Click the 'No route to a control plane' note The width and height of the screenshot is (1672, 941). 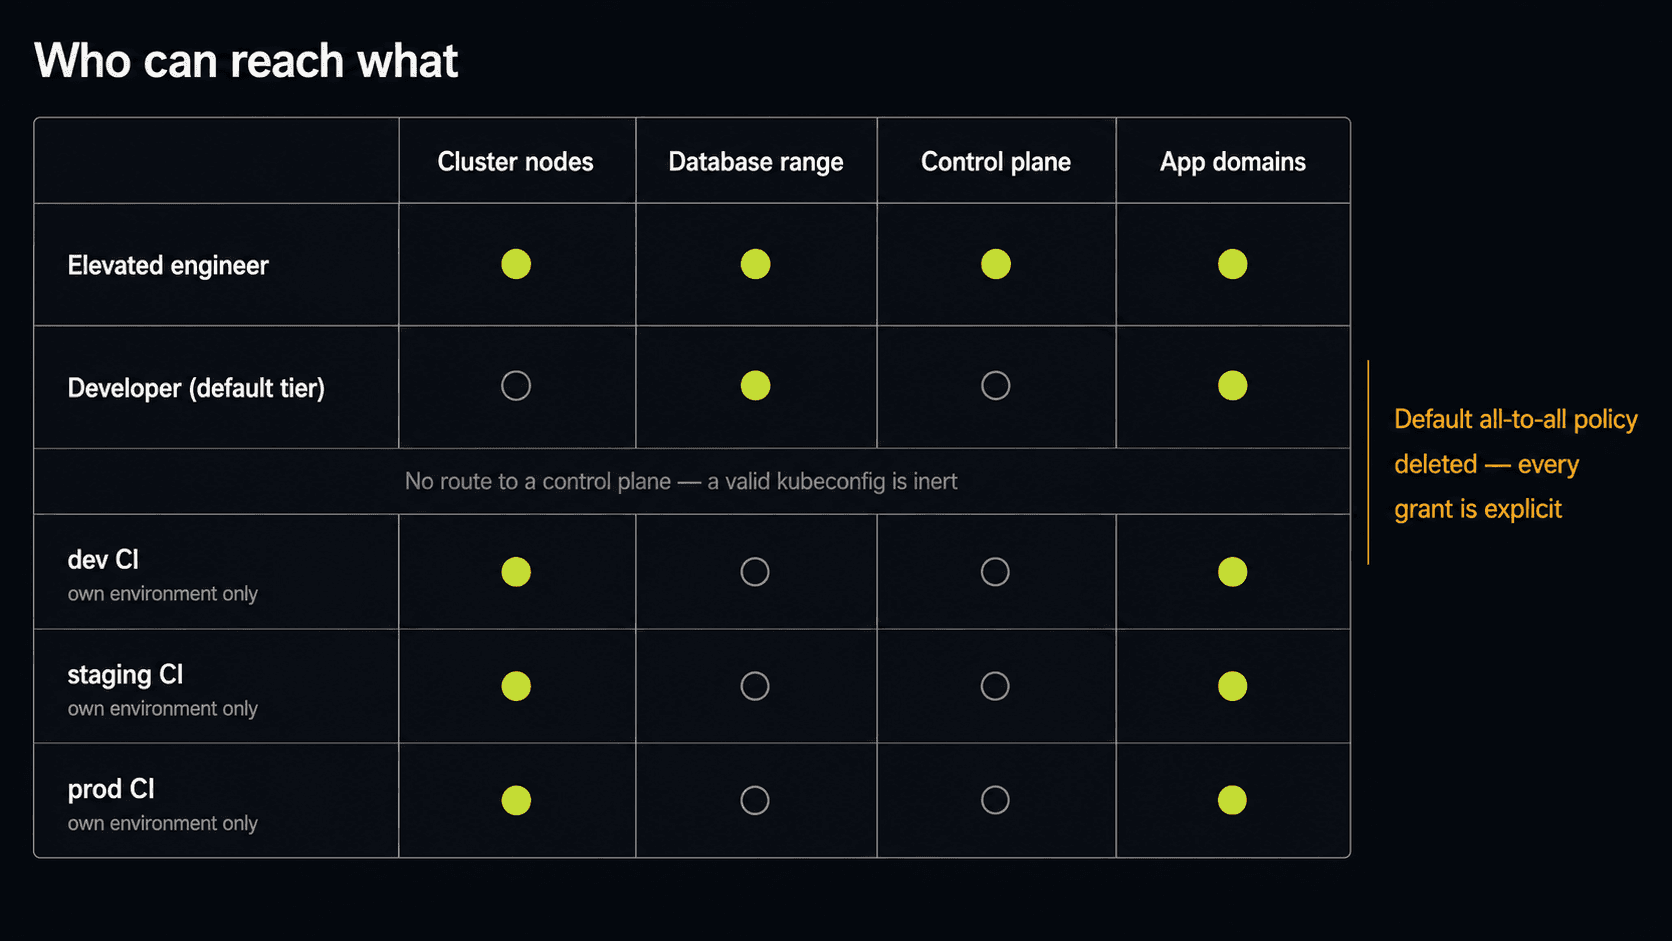681,481
